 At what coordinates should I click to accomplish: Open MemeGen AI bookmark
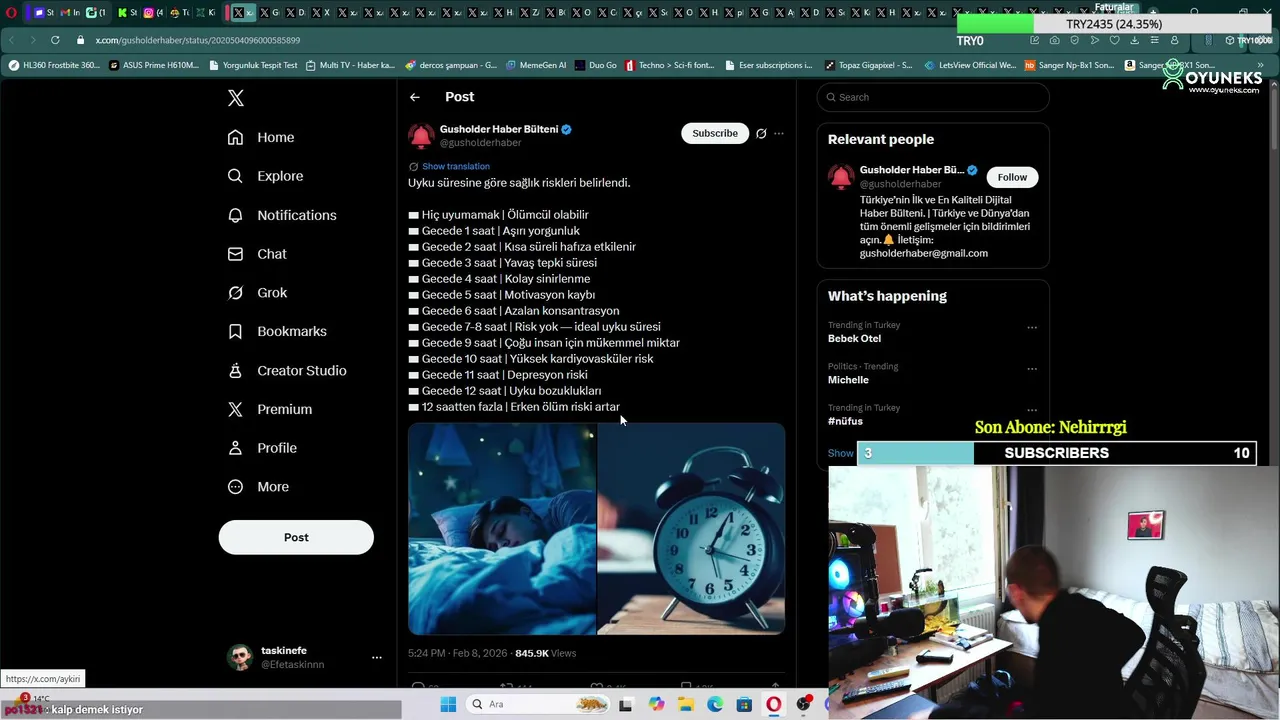536,65
